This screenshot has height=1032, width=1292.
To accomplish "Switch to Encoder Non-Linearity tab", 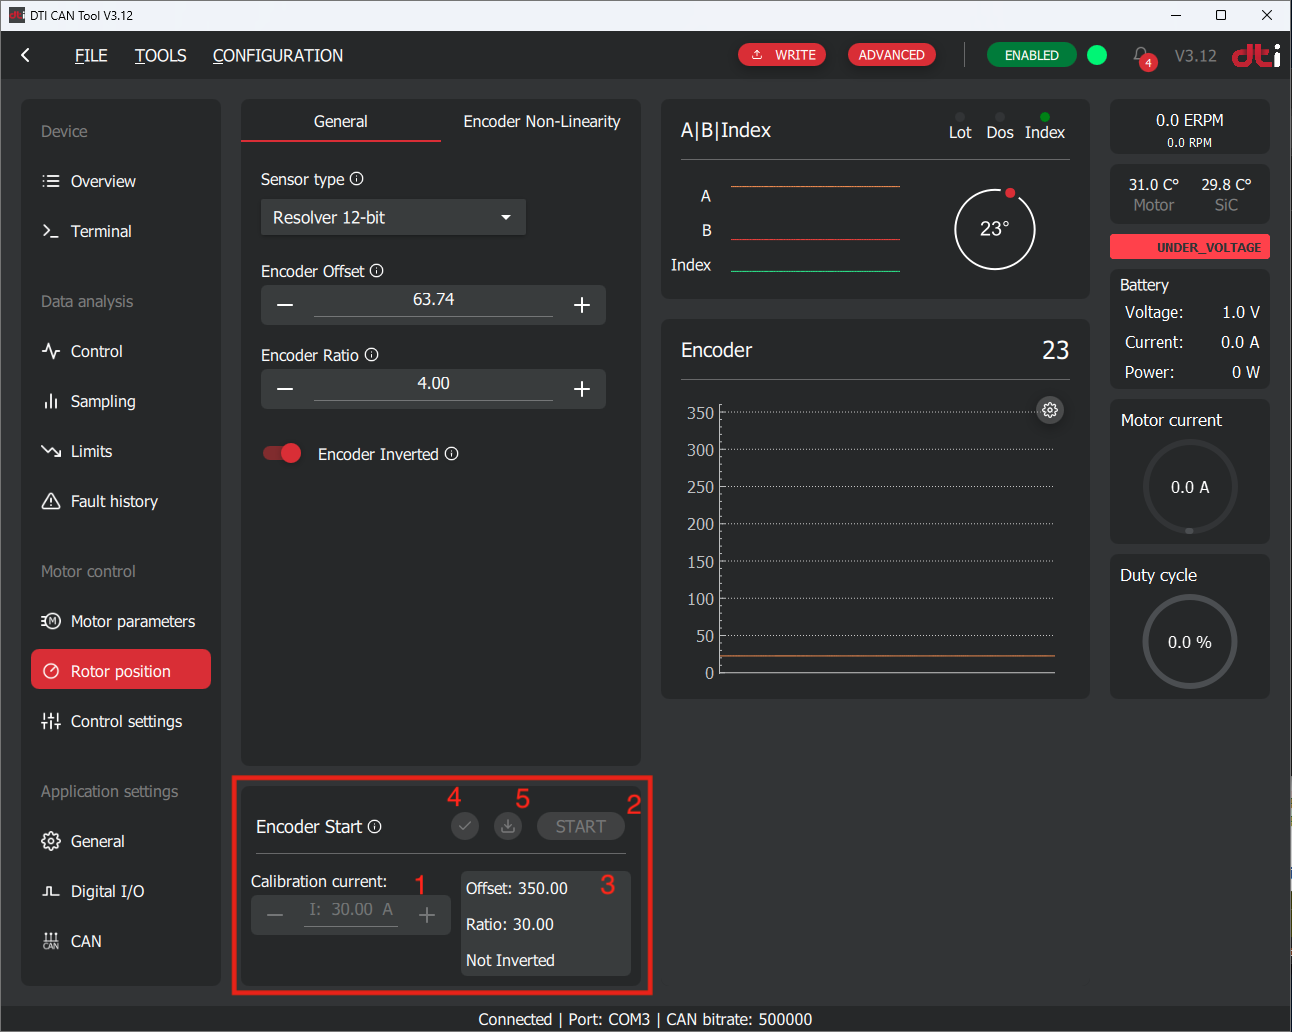I will click(541, 121).
